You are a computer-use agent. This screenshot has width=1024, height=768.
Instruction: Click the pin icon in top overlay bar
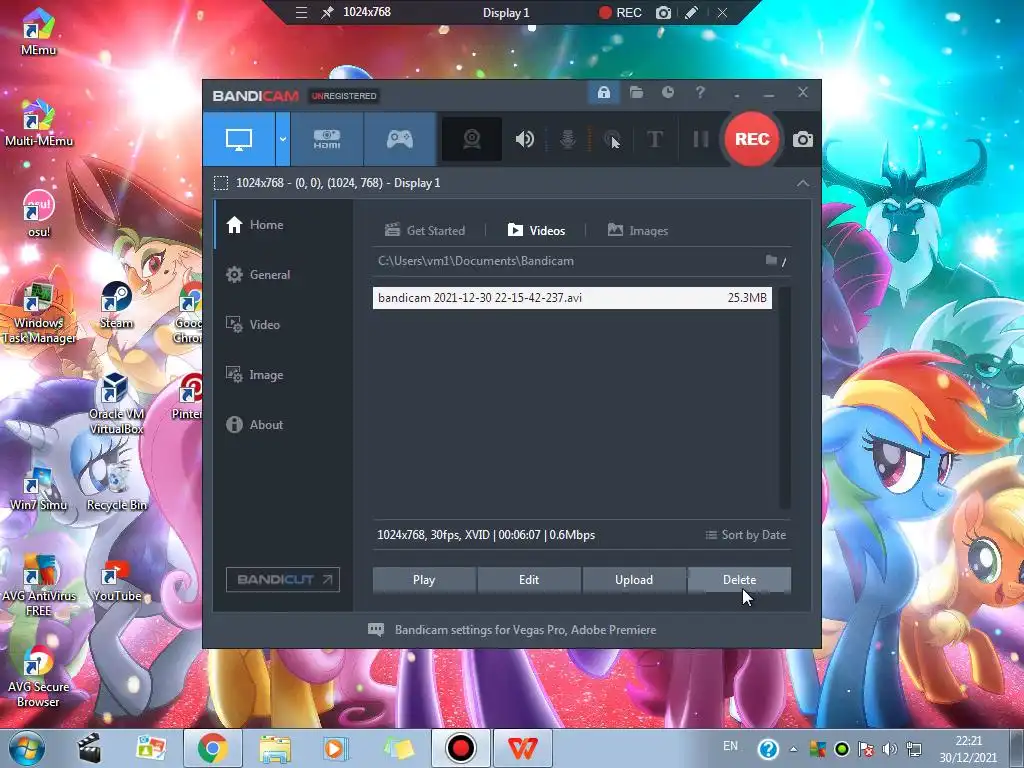coord(327,12)
